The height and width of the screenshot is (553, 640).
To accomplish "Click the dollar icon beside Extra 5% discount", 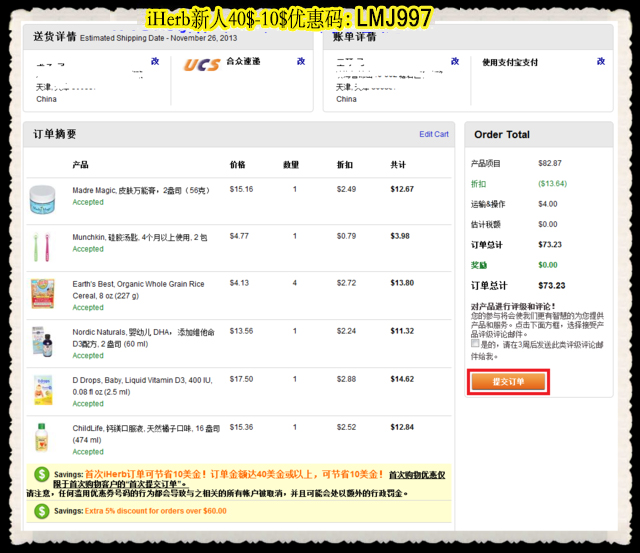I will pos(41,511).
